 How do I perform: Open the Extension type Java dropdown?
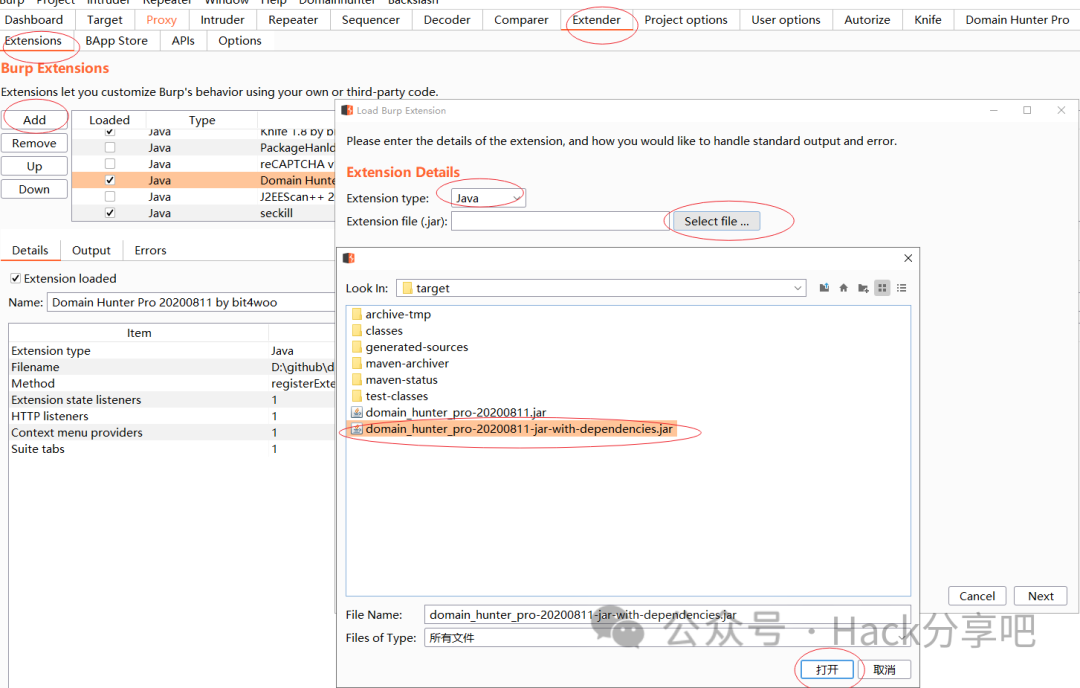[x=488, y=198]
